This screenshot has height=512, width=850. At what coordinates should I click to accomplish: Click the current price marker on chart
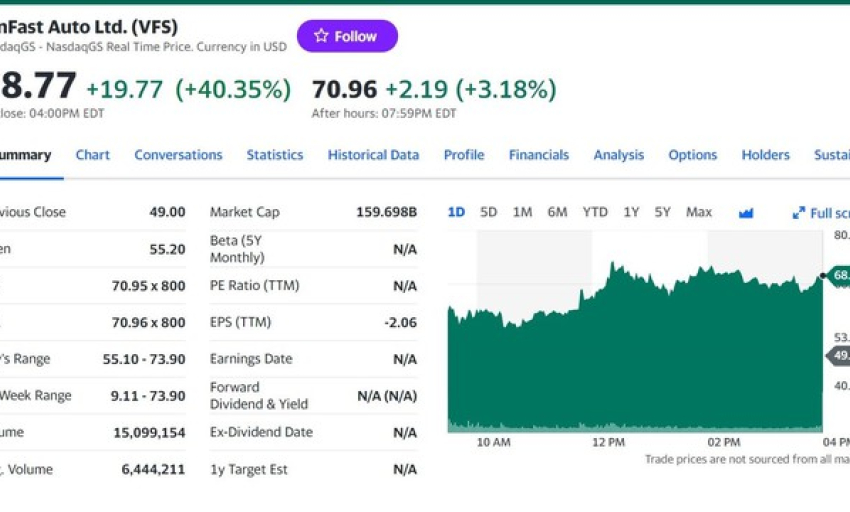point(836,275)
